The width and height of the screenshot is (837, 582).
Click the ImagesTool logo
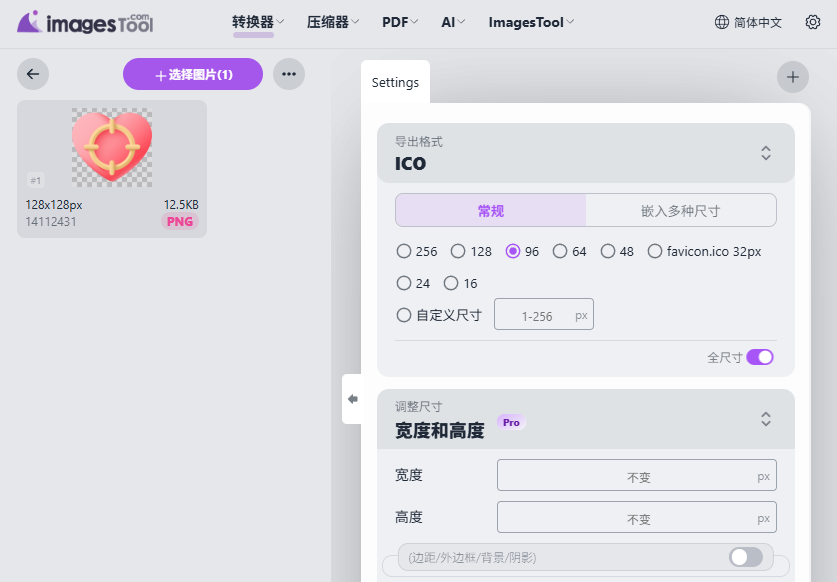(85, 22)
